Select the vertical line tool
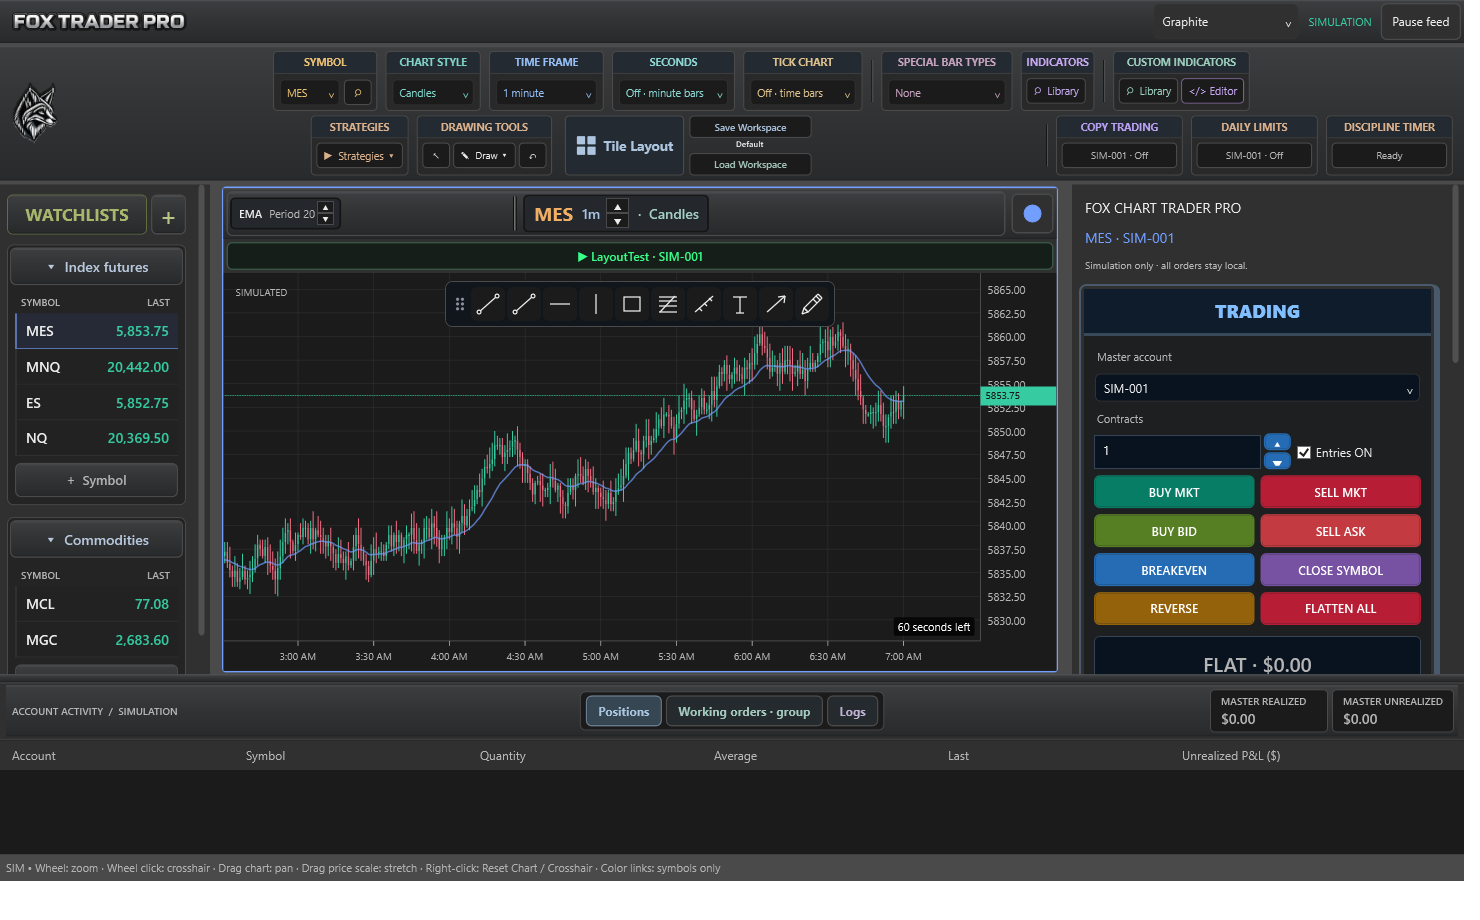 [596, 305]
